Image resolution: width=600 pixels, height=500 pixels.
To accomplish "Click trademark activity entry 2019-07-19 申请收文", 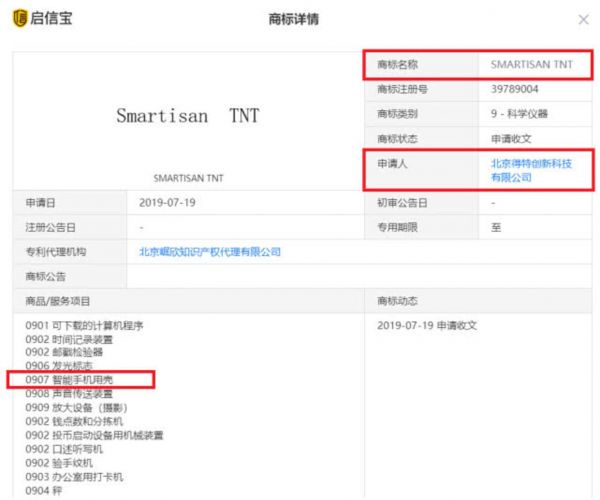I will [427, 326].
